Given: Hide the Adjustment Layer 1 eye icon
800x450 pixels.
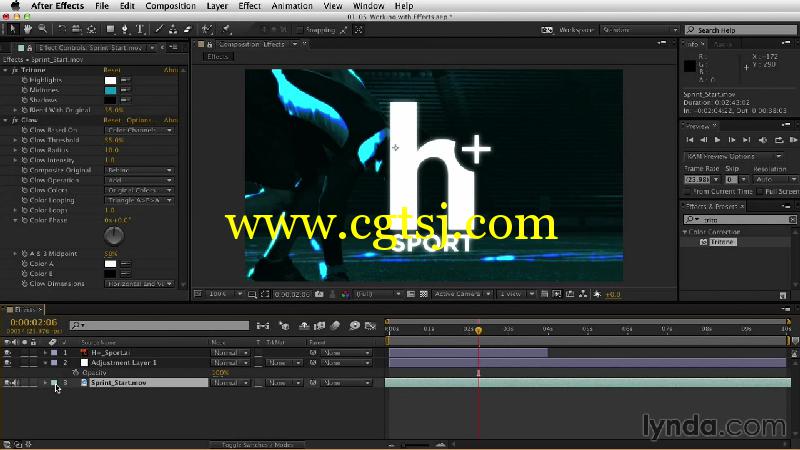Looking at the screenshot, I should 7,363.
